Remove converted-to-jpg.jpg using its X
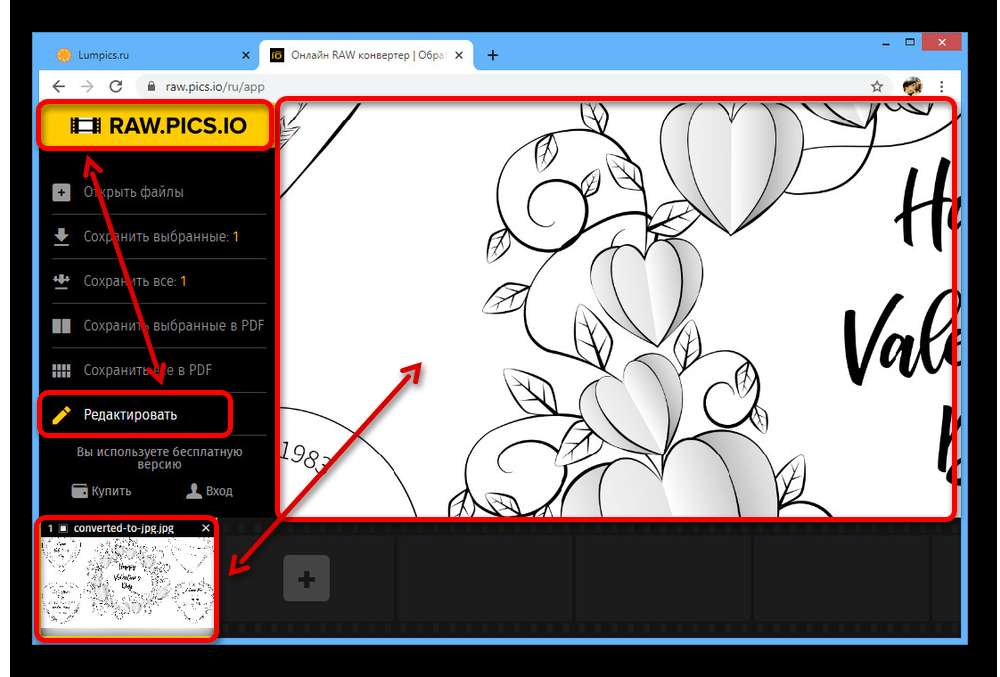This screenshot has height=677, width=1000. (x=205, y=528)
